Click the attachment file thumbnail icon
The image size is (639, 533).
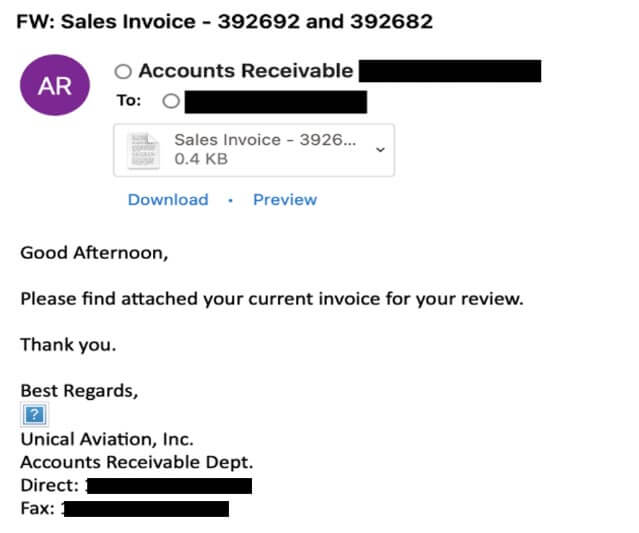point(142,149)
